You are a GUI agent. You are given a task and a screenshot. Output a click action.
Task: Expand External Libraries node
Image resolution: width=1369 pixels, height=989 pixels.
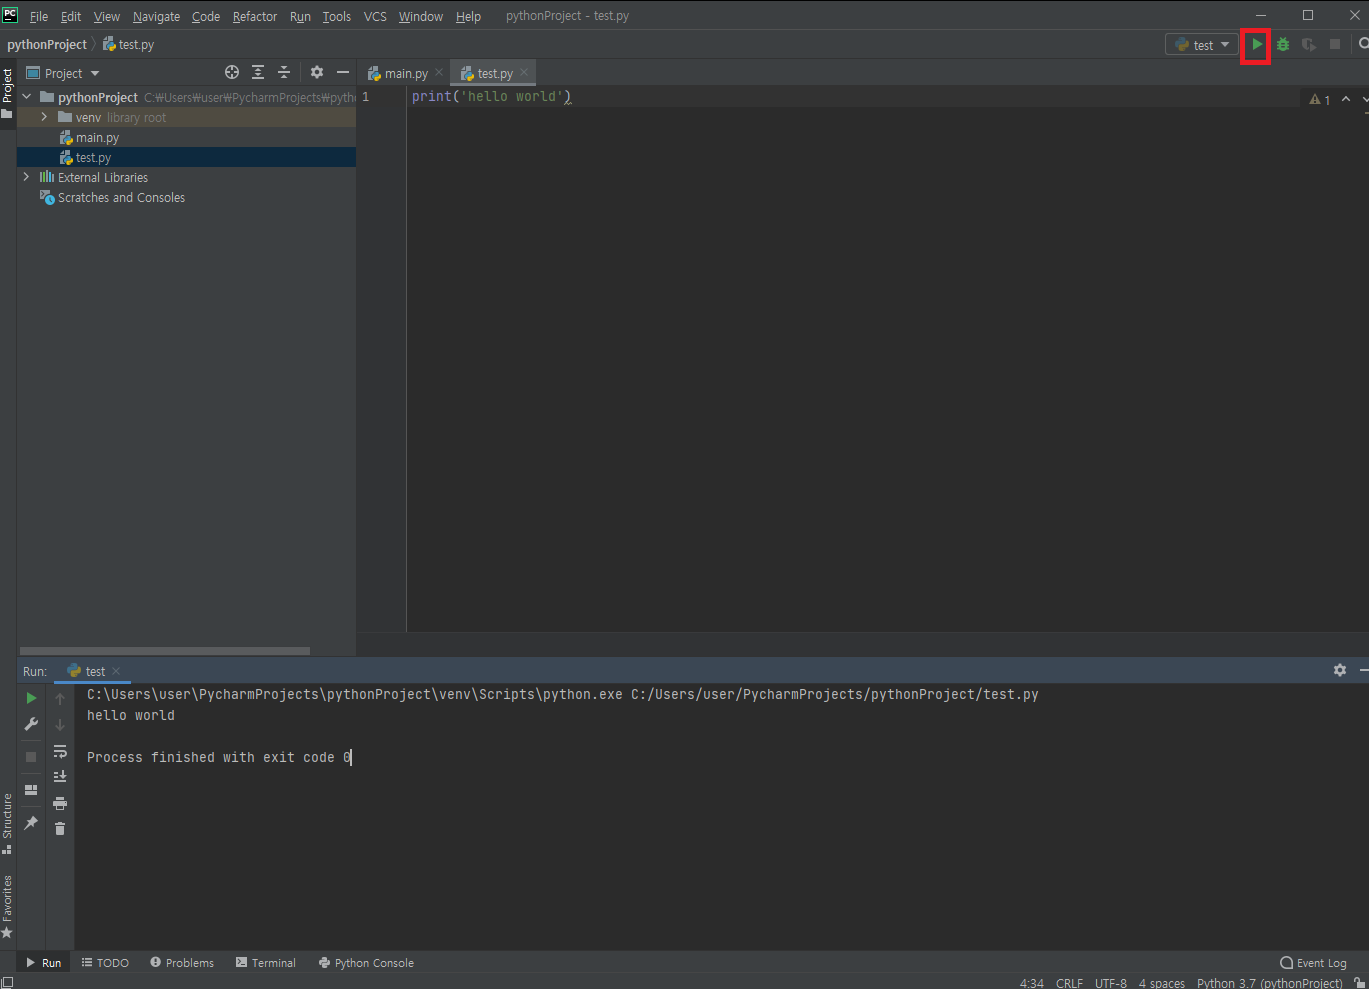pyautogui.click(x=27, y=178)
